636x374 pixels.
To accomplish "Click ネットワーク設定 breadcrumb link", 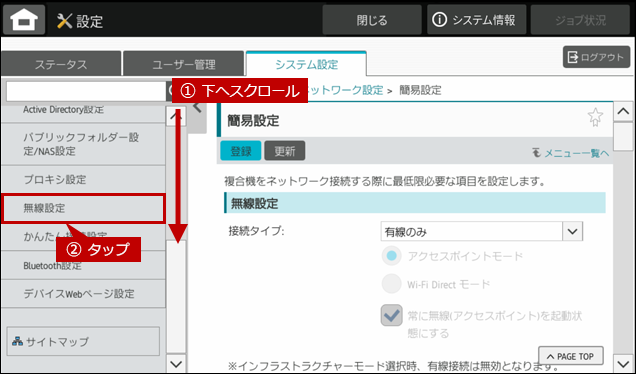I will point(345,90).
